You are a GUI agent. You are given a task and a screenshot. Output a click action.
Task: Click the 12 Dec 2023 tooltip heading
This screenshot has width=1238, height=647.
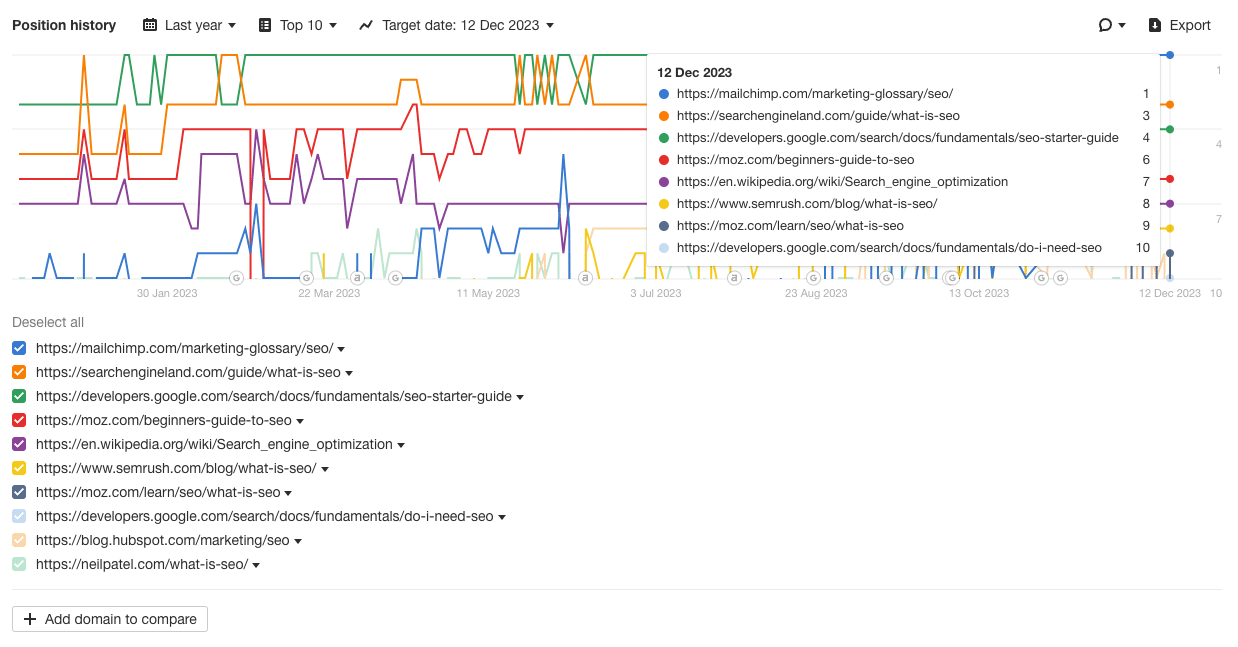(694, 72)
